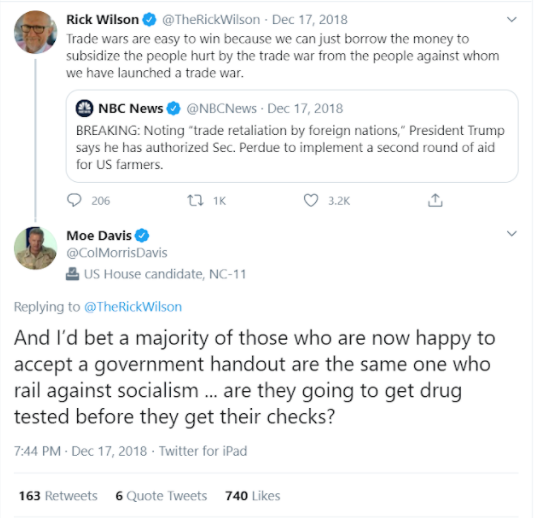Click the ballot box icon beside US House candidate

click(72, 274)
